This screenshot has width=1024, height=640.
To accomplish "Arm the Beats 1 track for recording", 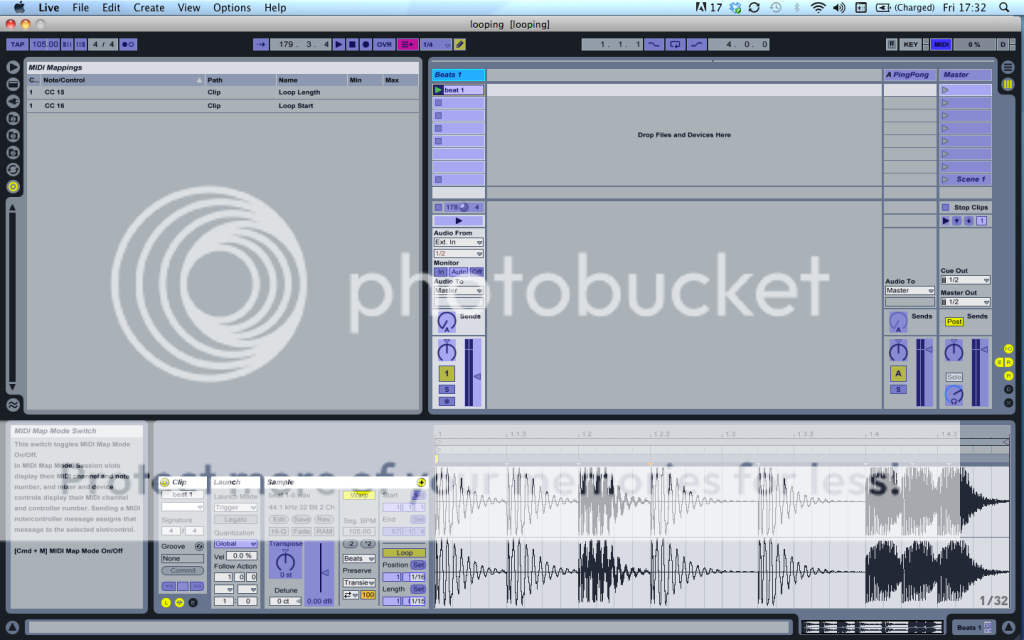I will click(x=447, y=402).
